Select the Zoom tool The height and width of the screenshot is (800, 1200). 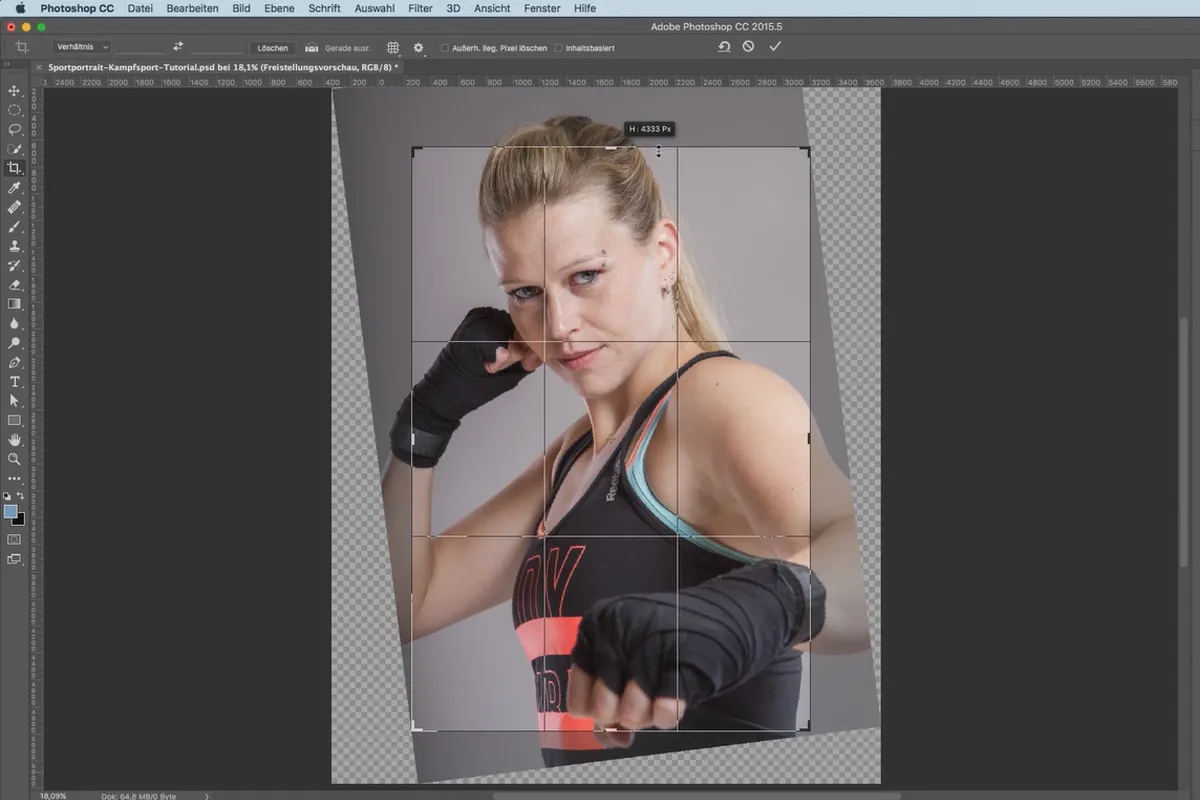pos(14,459)
